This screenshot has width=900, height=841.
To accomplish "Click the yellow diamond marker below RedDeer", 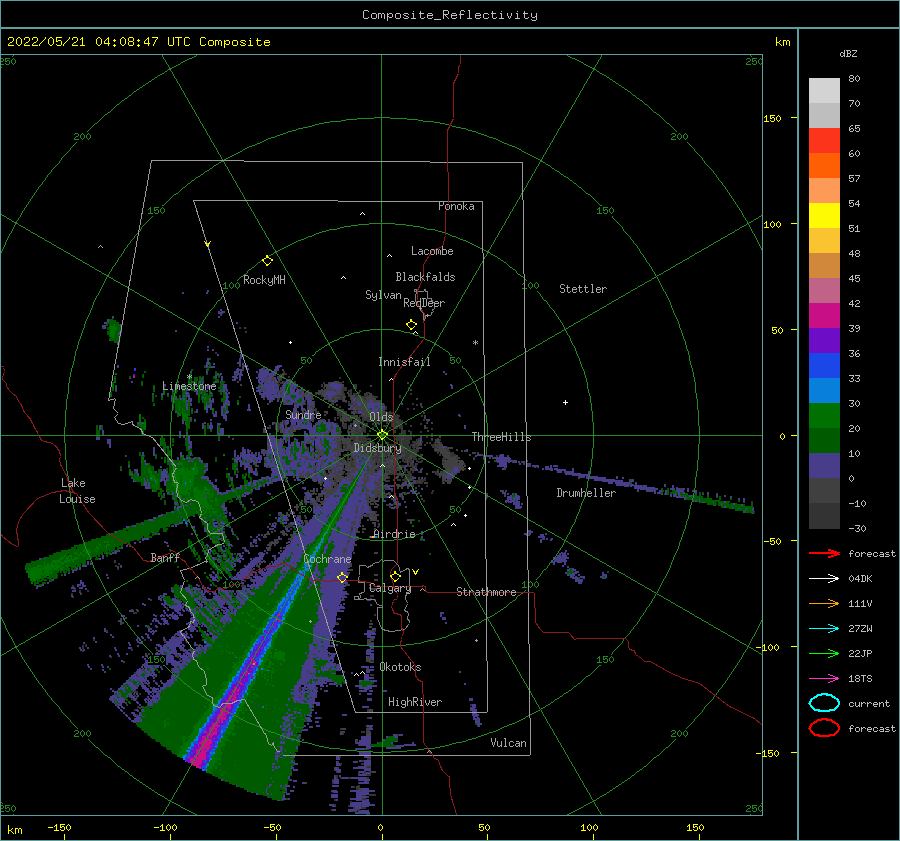I will 411,325.
